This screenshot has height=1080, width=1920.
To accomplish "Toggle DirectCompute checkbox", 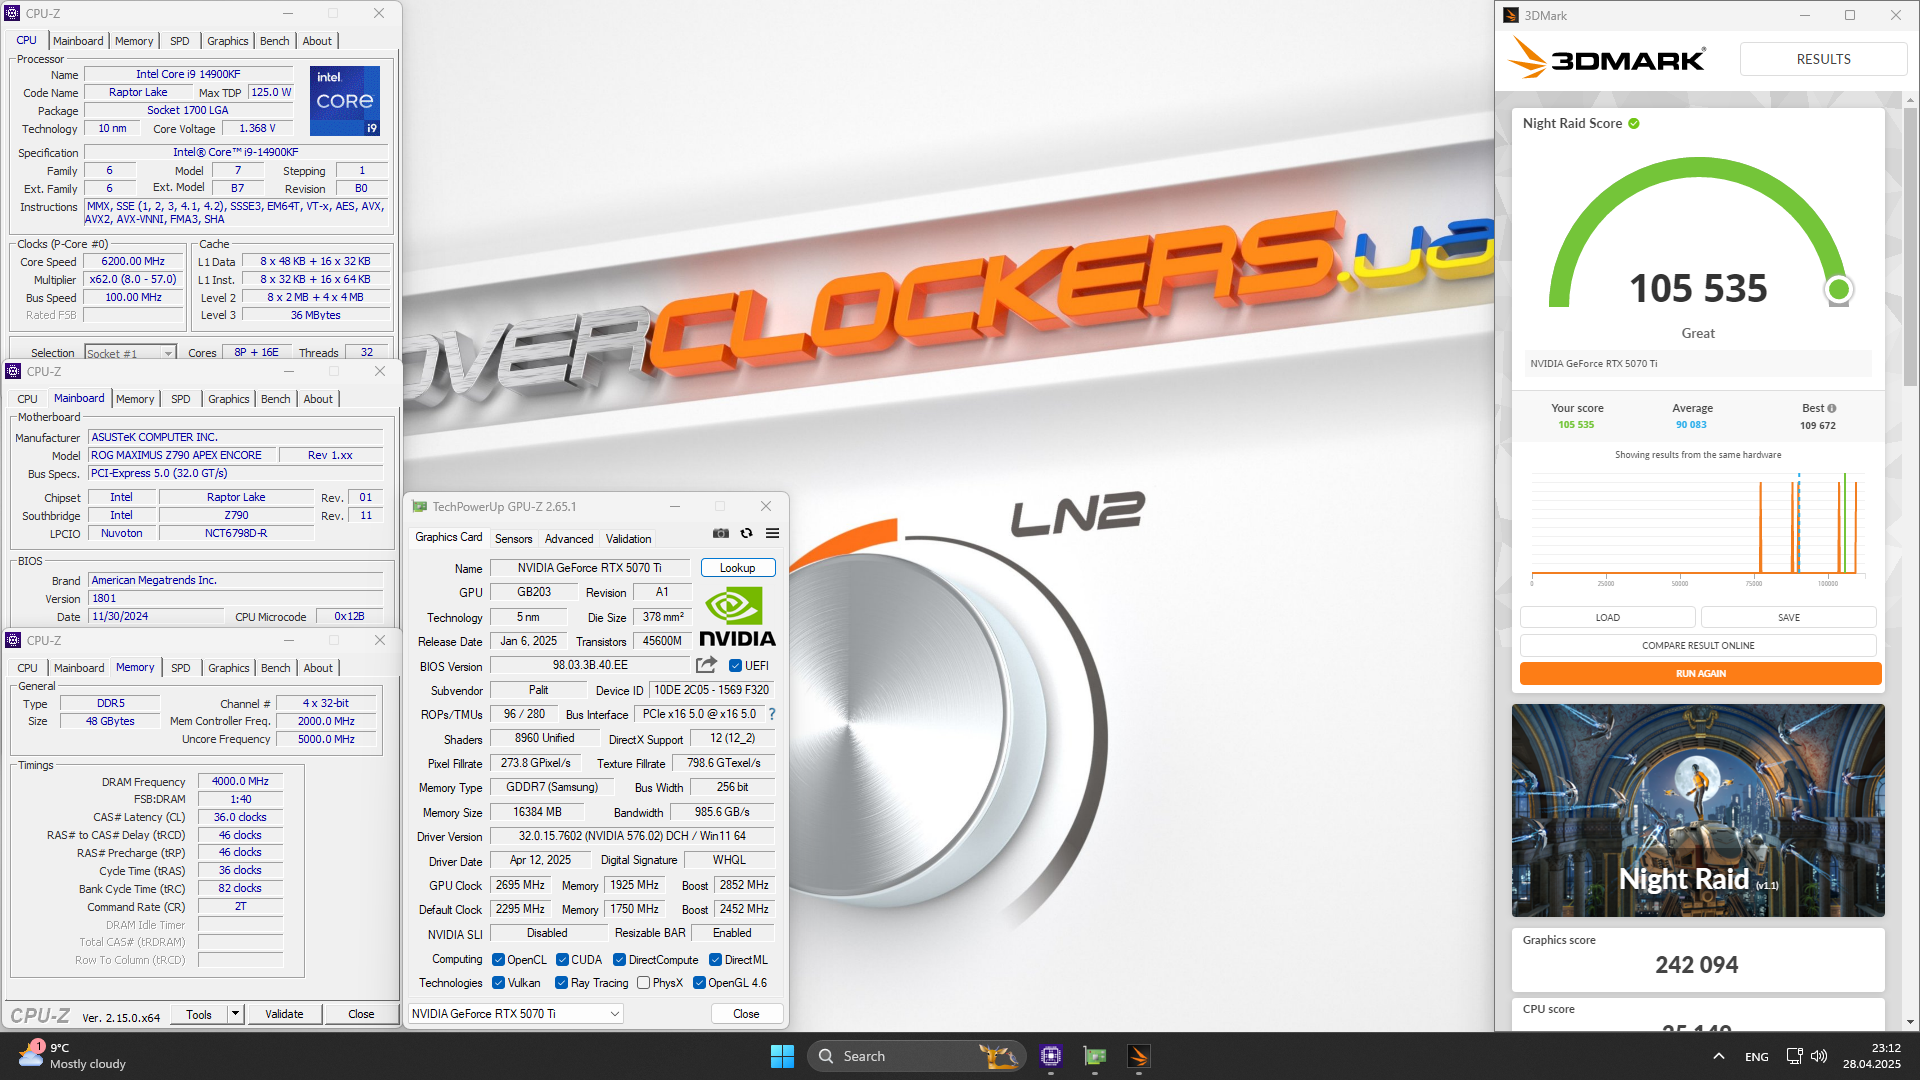I will 619,960.
